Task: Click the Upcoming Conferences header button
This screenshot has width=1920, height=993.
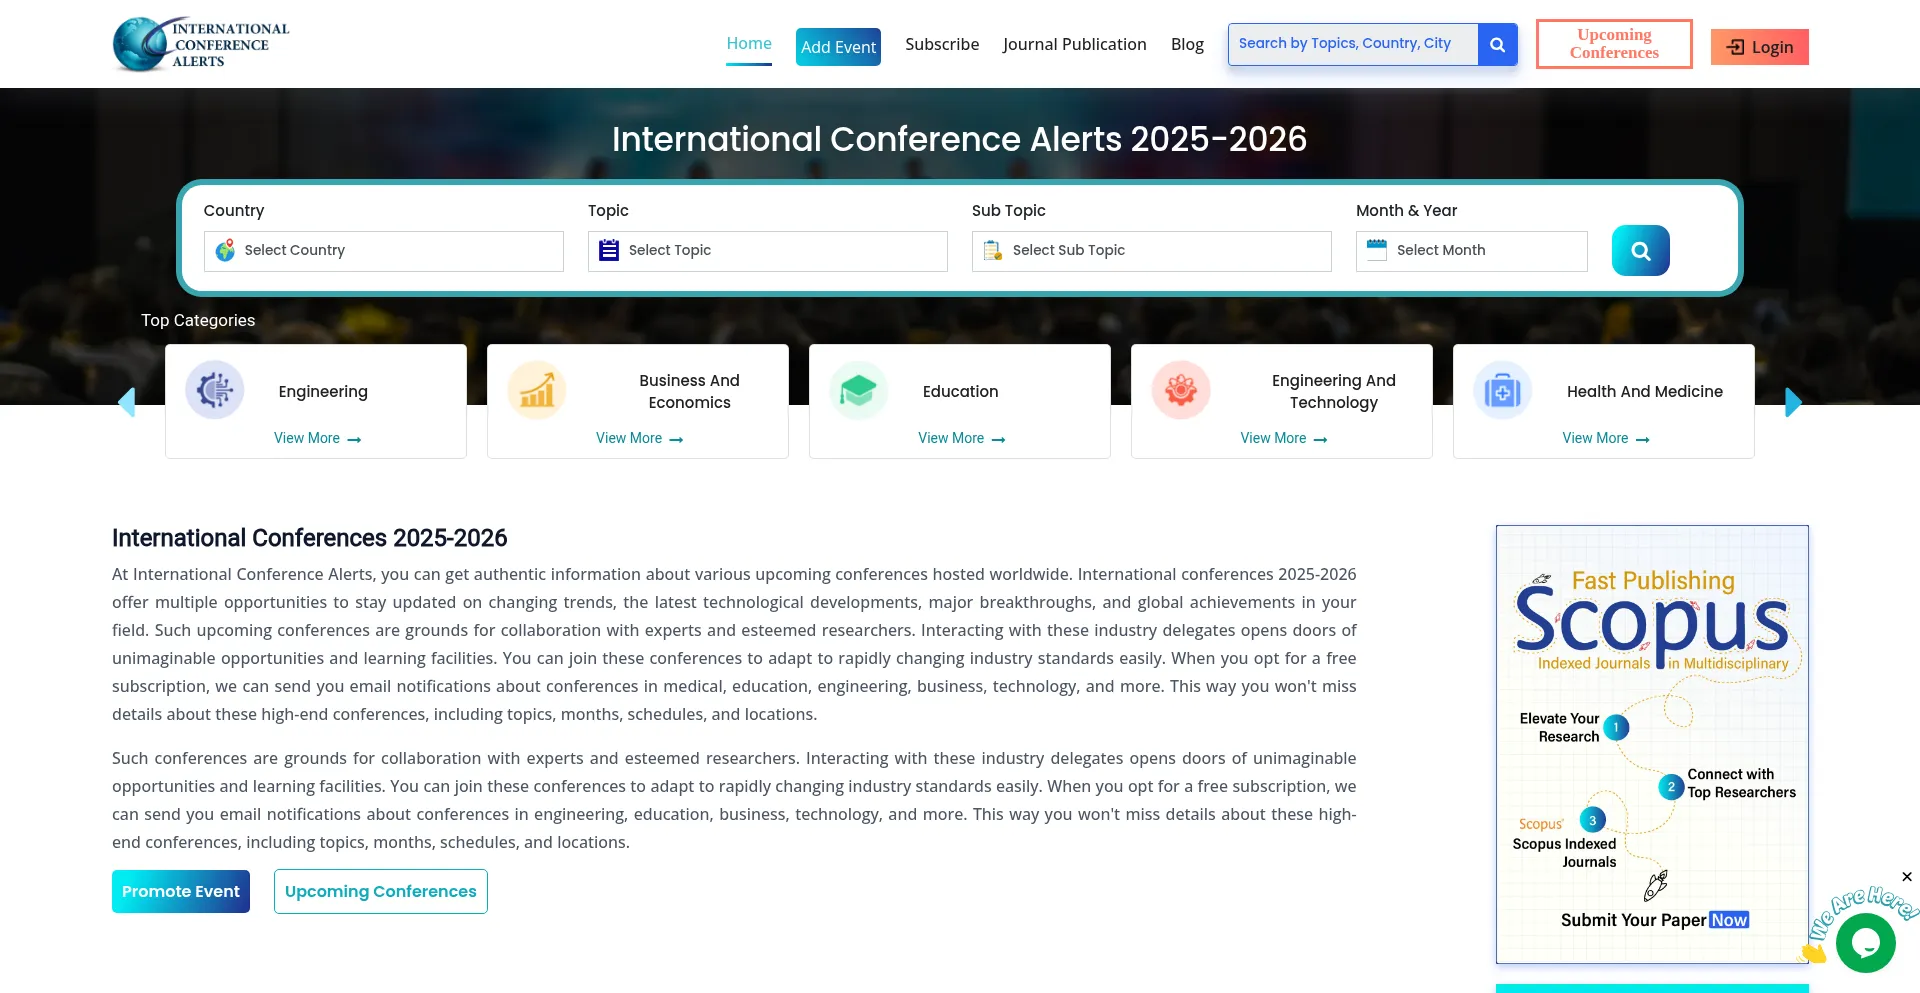Action: (x=1614, y=44)
